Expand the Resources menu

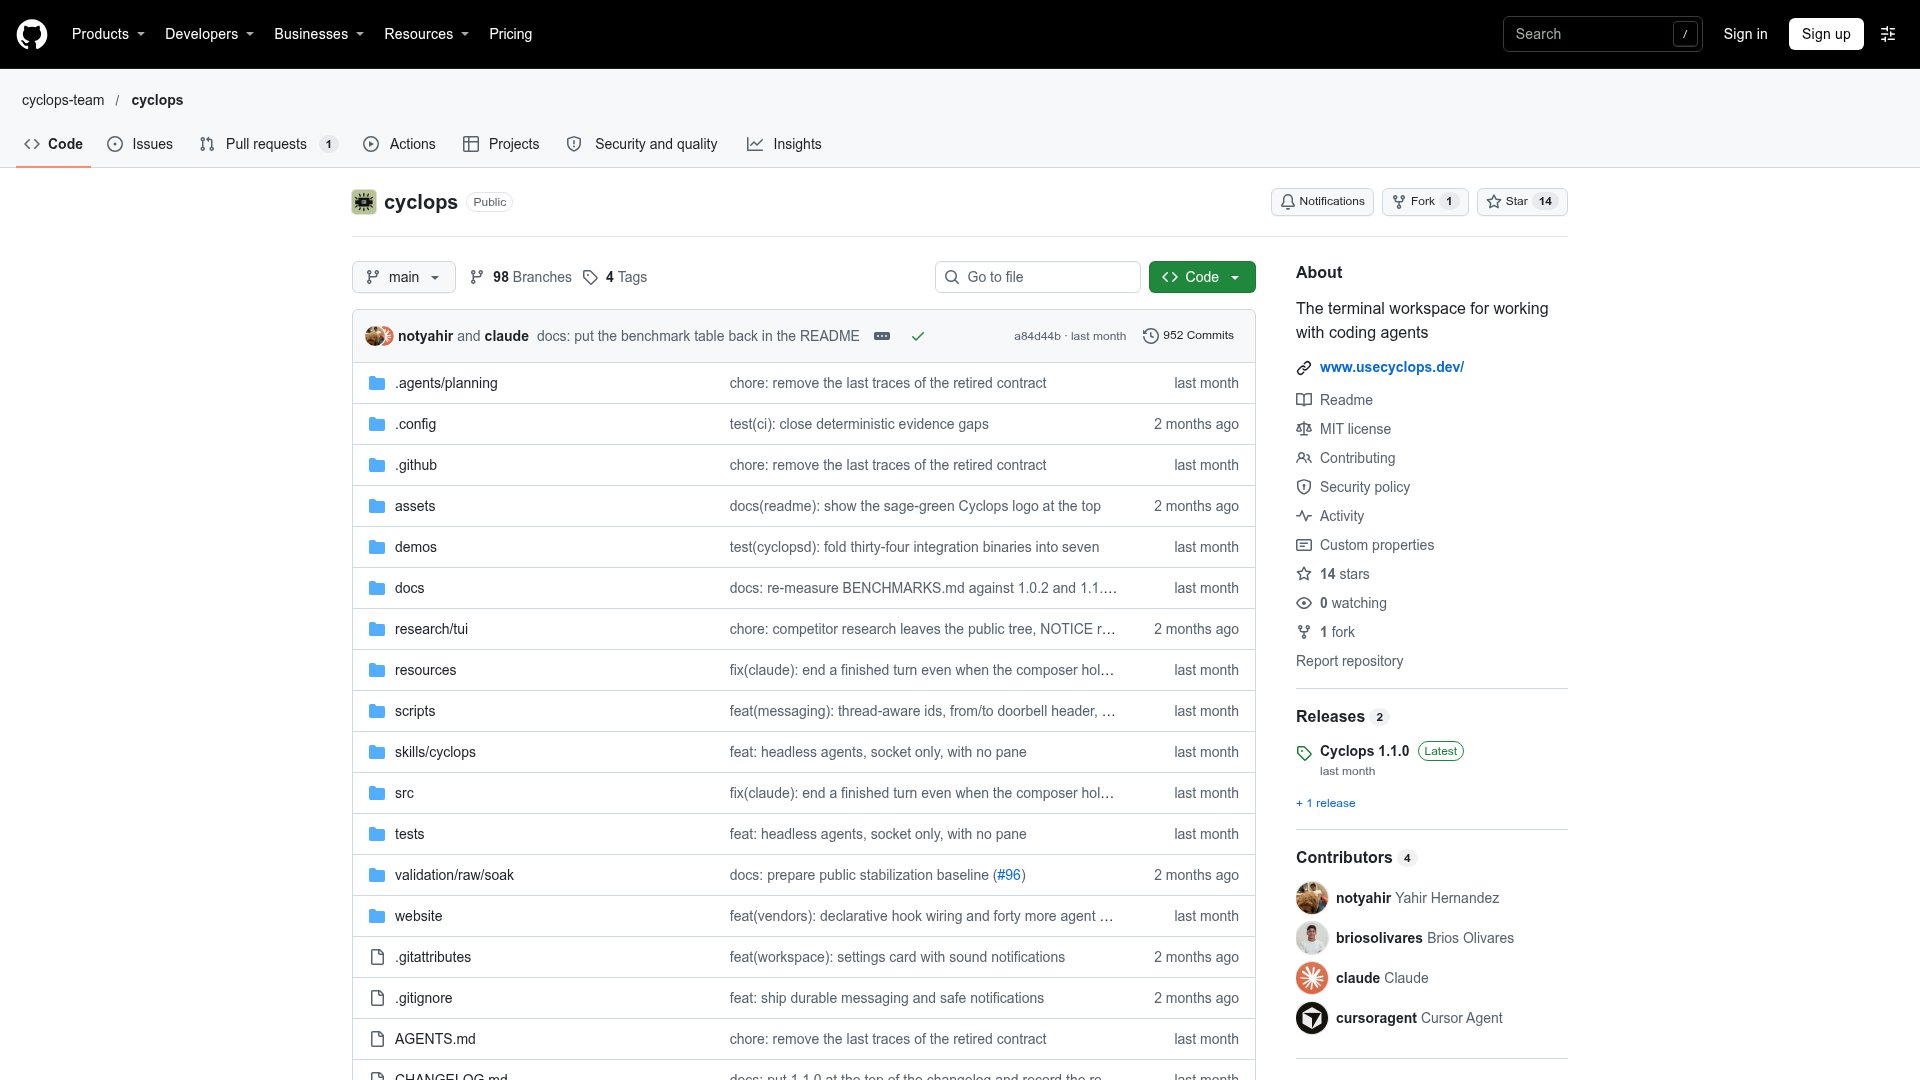click(x=426, y=34)
